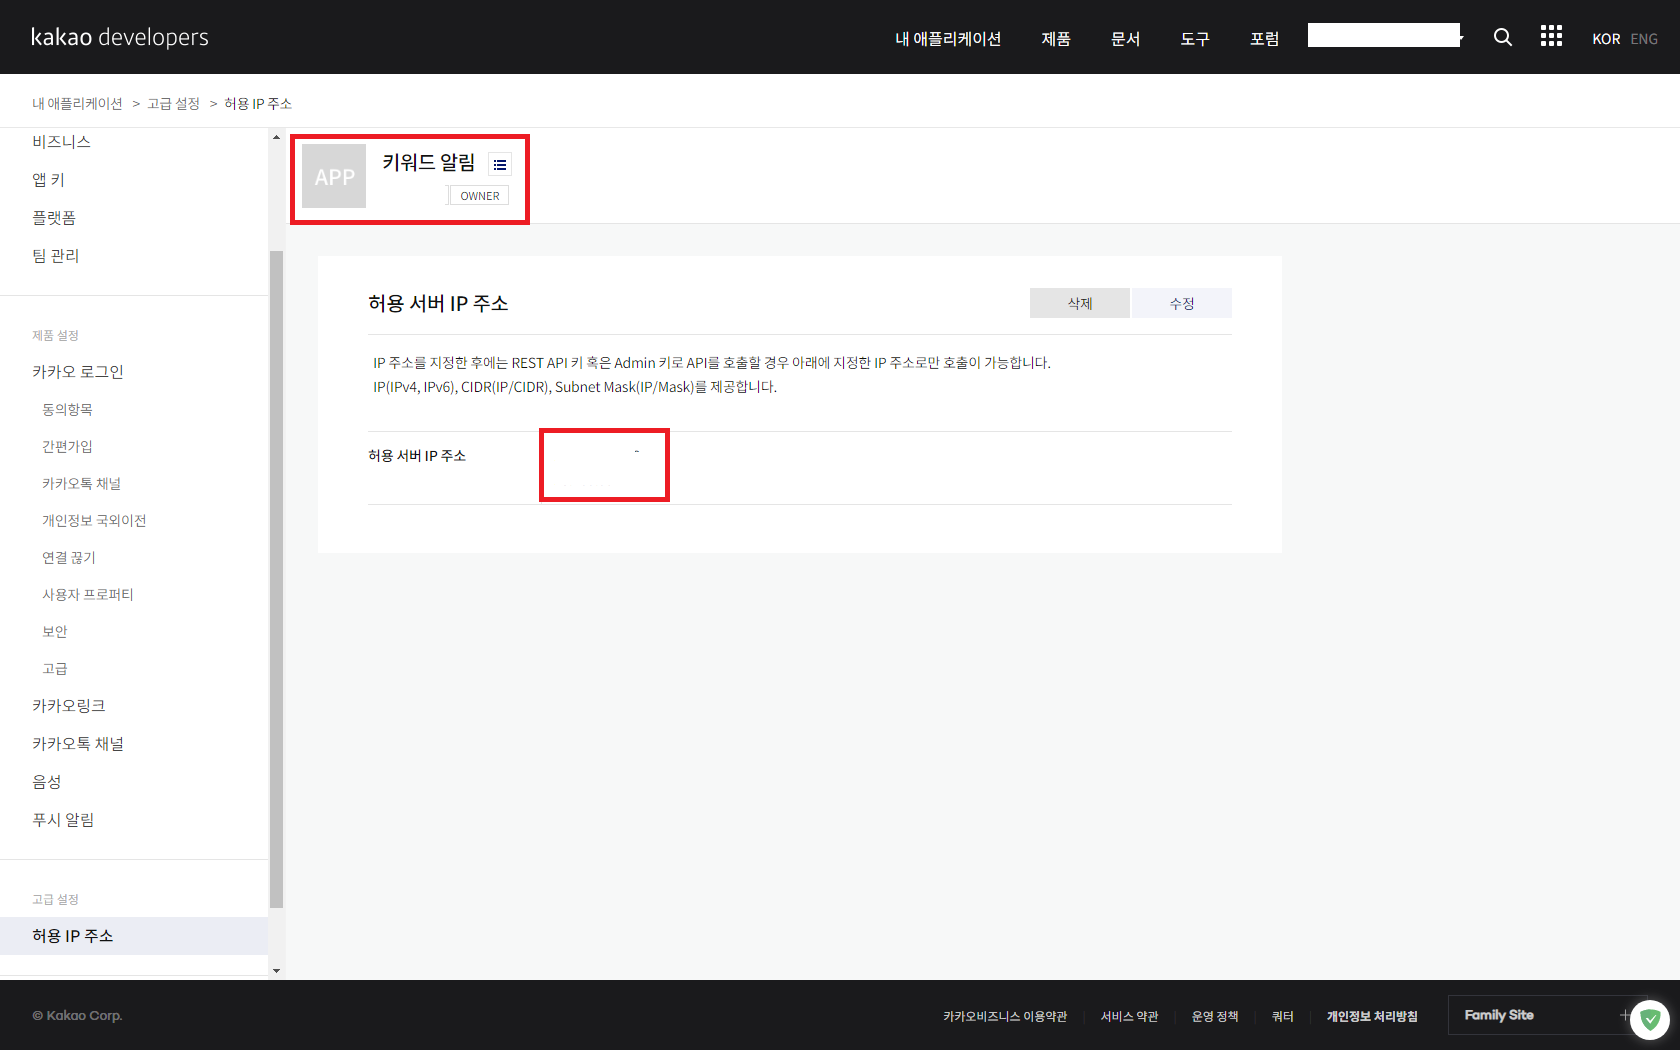
Task: Click sidebar scrollbar down arrow
Action: point(276,971)
